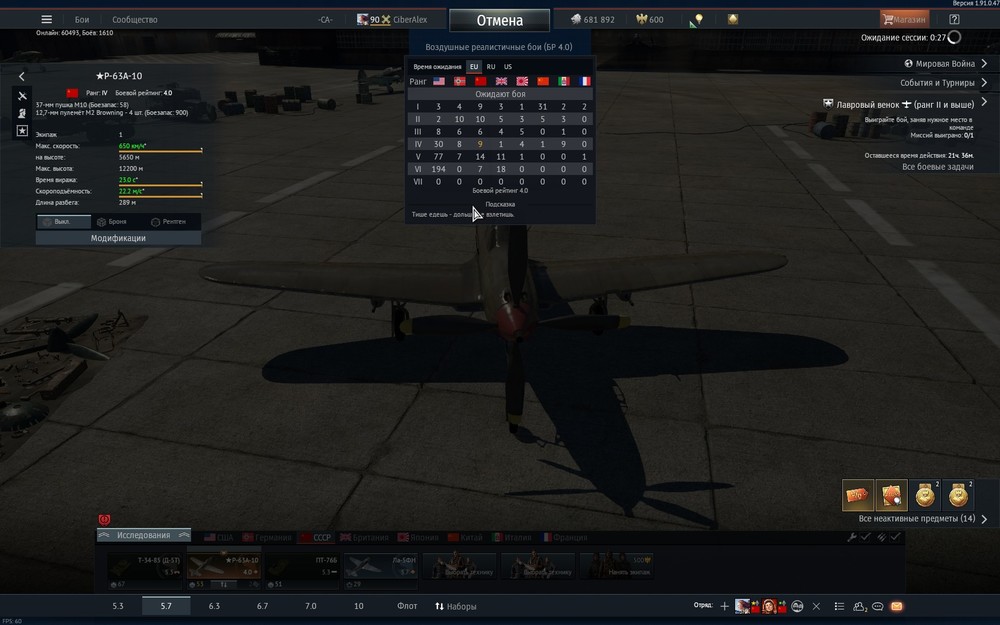1000x625 pixels.
Task: Open the Сообщество menu
Action: (x=135, y=19)
